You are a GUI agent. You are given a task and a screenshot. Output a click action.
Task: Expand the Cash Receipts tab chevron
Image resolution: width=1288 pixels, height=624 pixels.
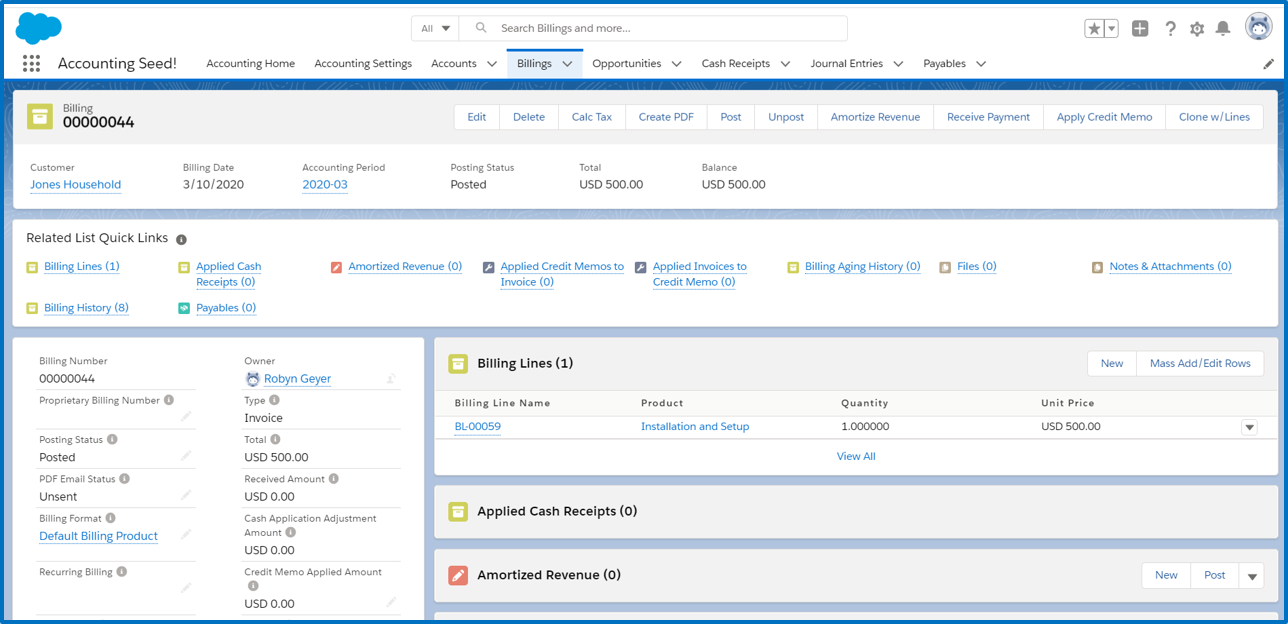tap(786, 63)
